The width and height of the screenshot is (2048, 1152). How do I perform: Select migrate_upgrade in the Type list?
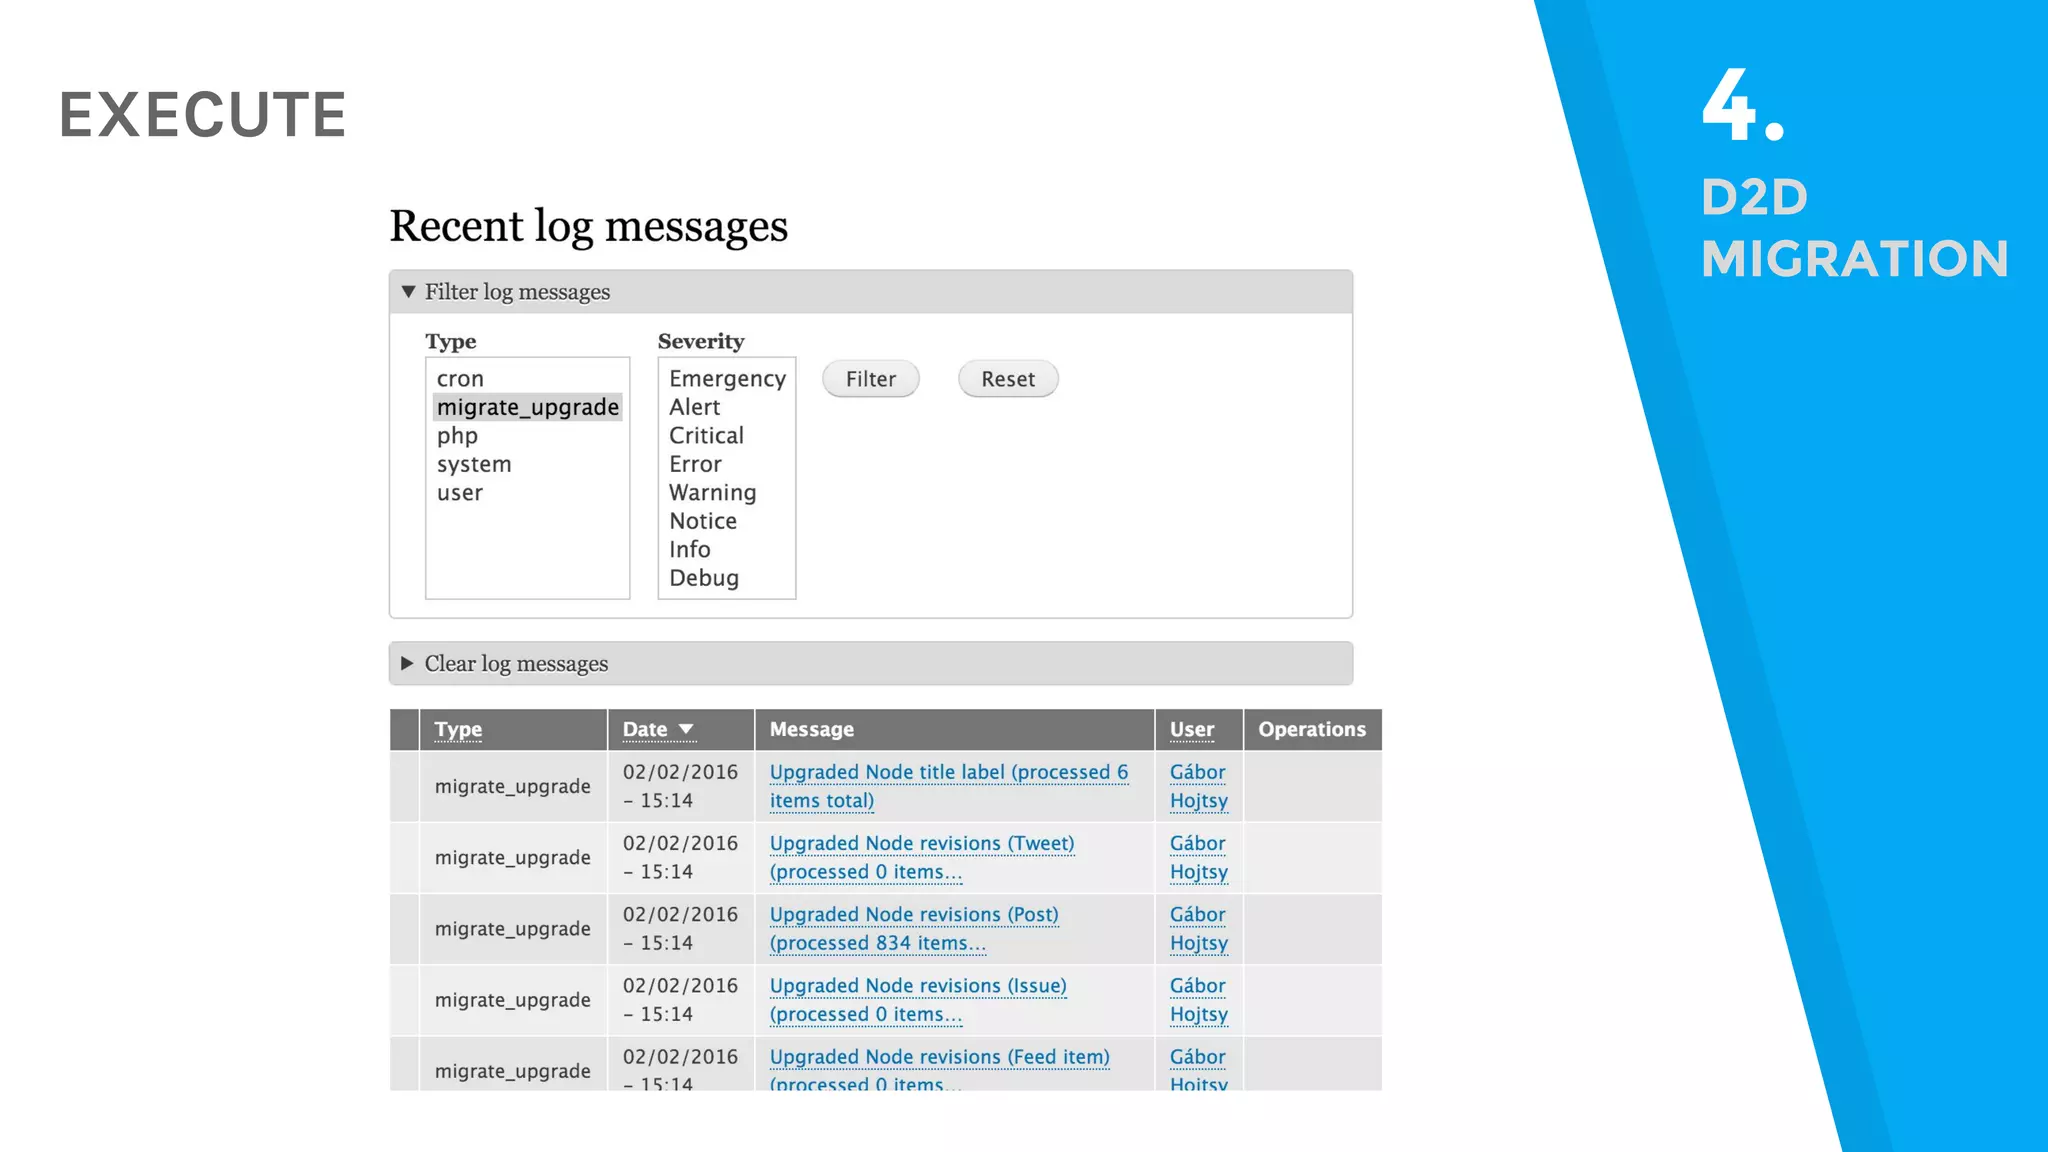(x=527, y=407)
